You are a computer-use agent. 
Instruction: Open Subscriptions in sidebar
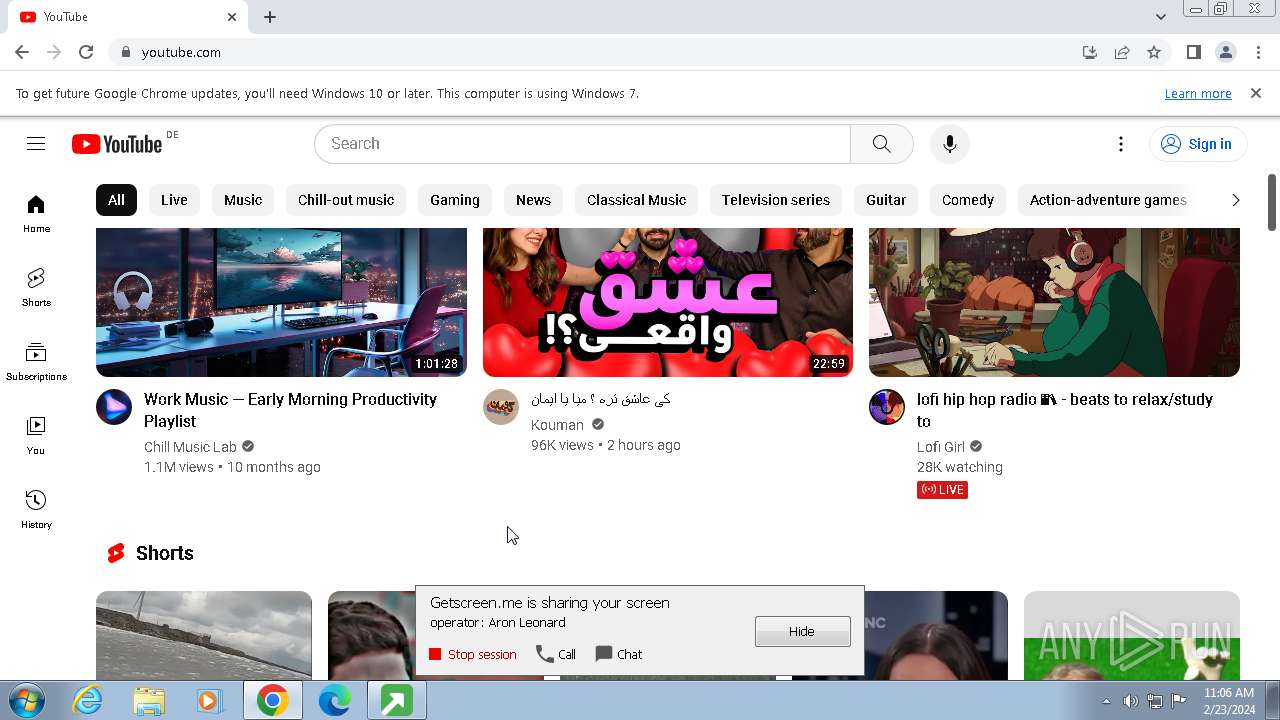(x=36, y=362)
